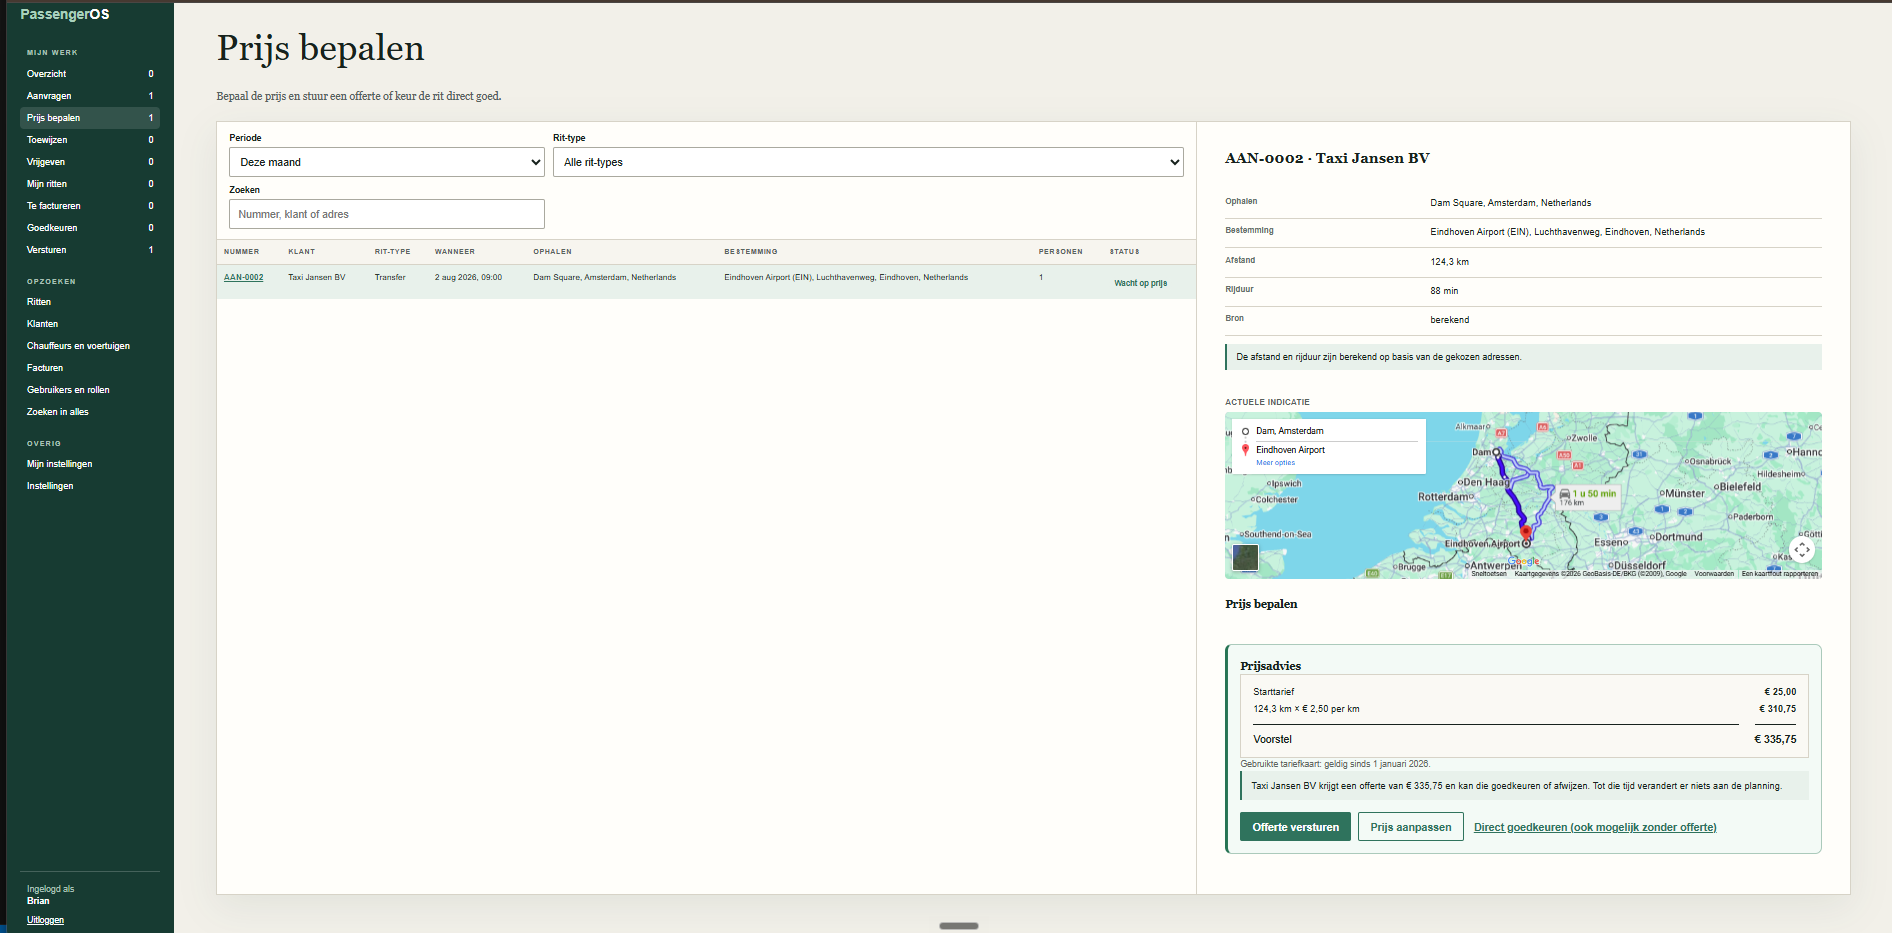The image size is (1892, 933).
Task: Click the red Eindhoven Airport destination pin on map
Action: (x=1526, y=532)
